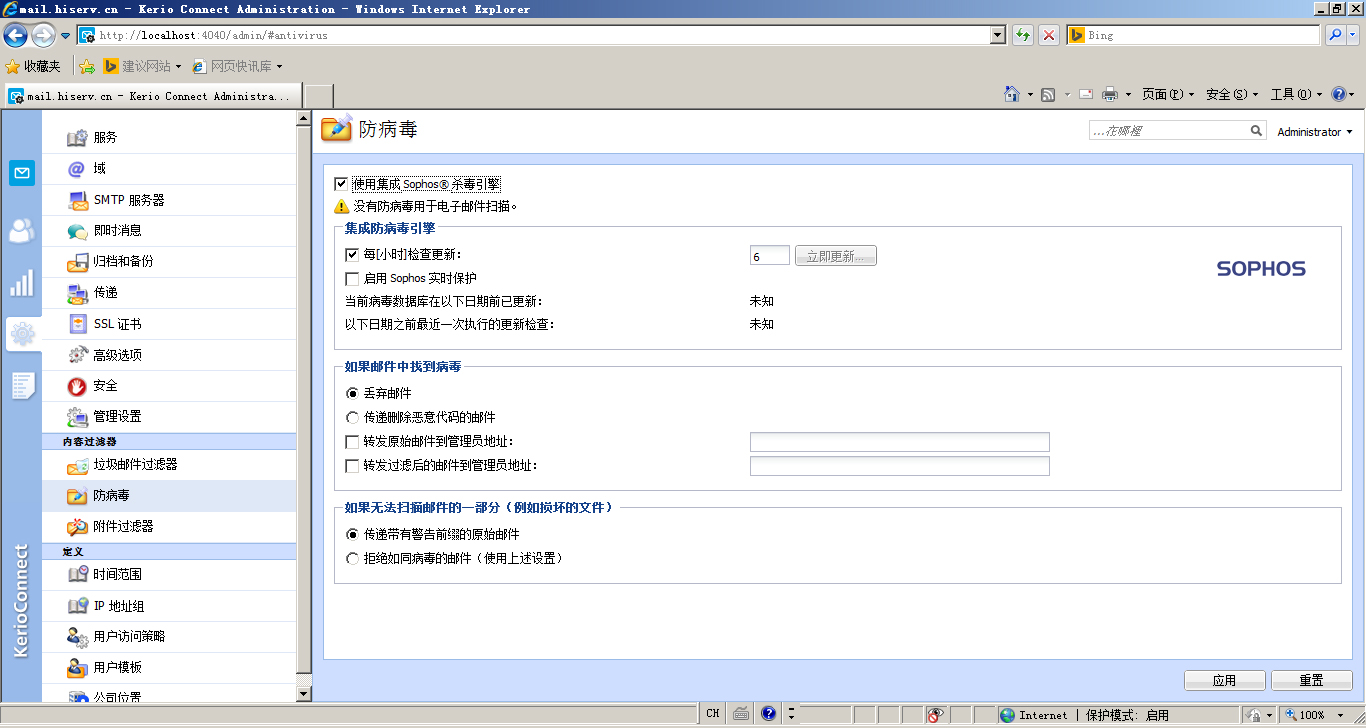Click the sidebar vertical scrollbar up arrow
Screen dimensions: 1366x728
(304, 119)
